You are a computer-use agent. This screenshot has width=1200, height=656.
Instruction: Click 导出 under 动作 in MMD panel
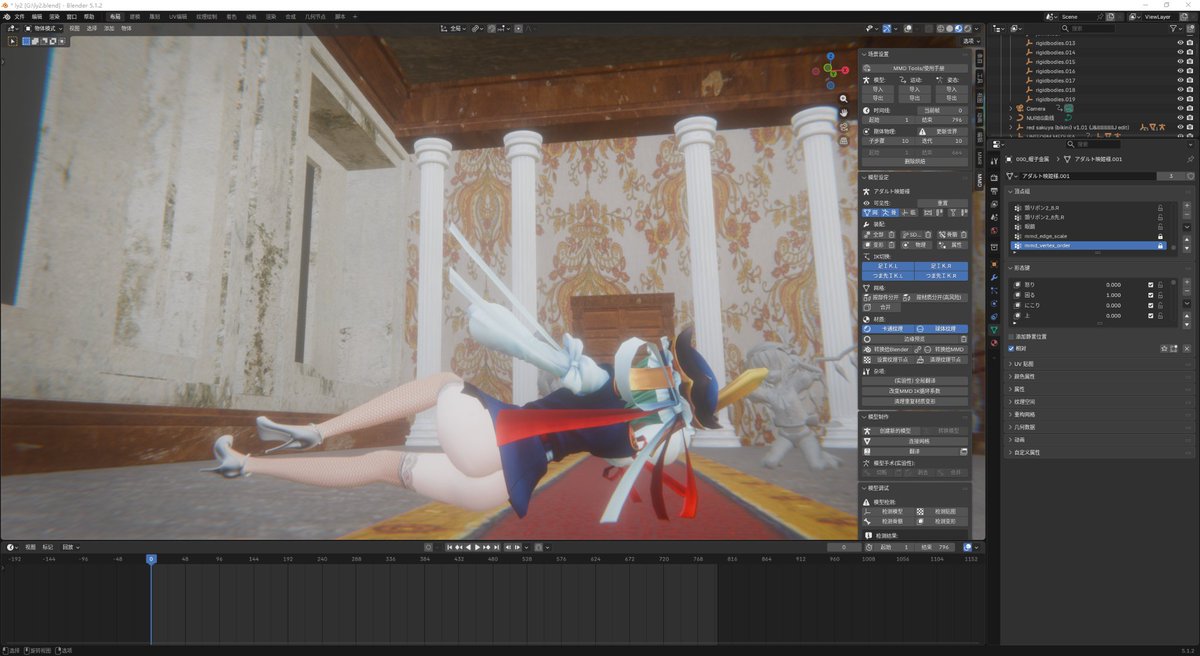point(916,98)
